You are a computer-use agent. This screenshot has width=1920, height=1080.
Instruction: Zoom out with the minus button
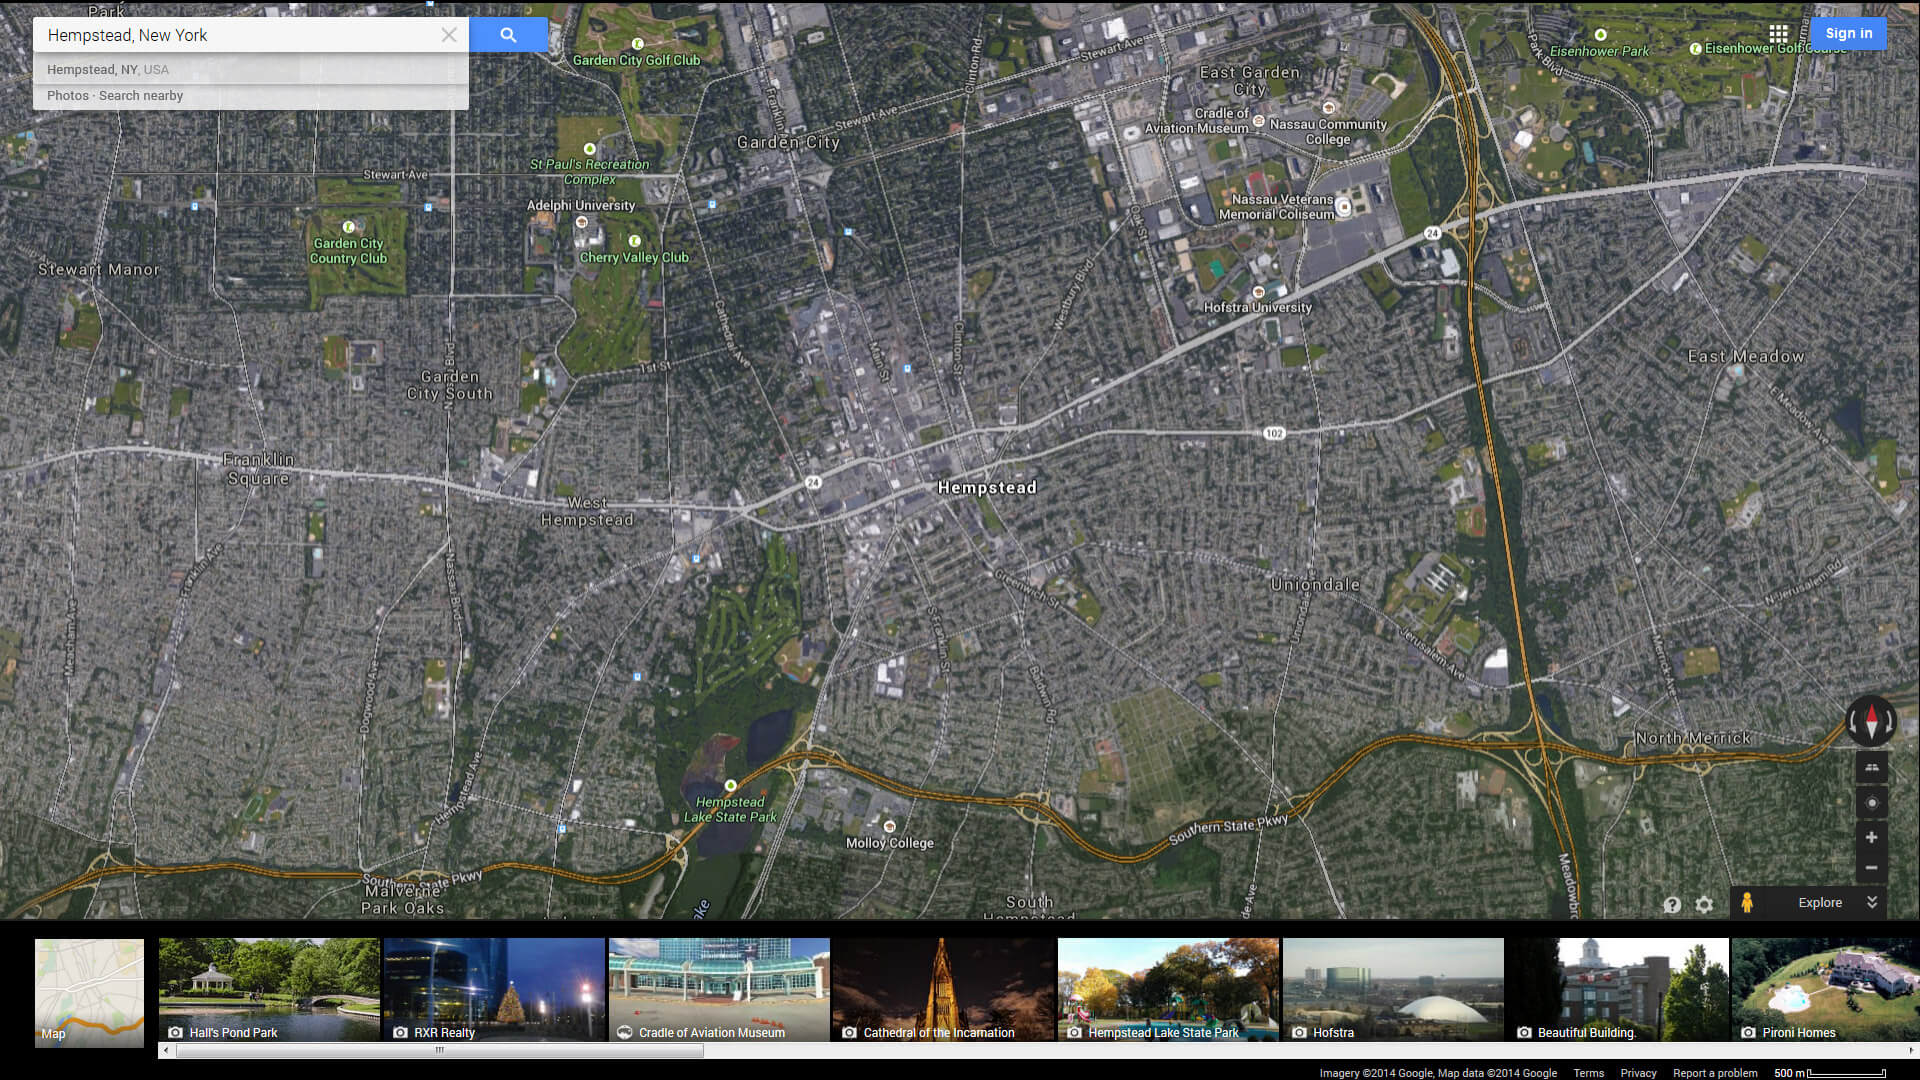[1871, 867]
